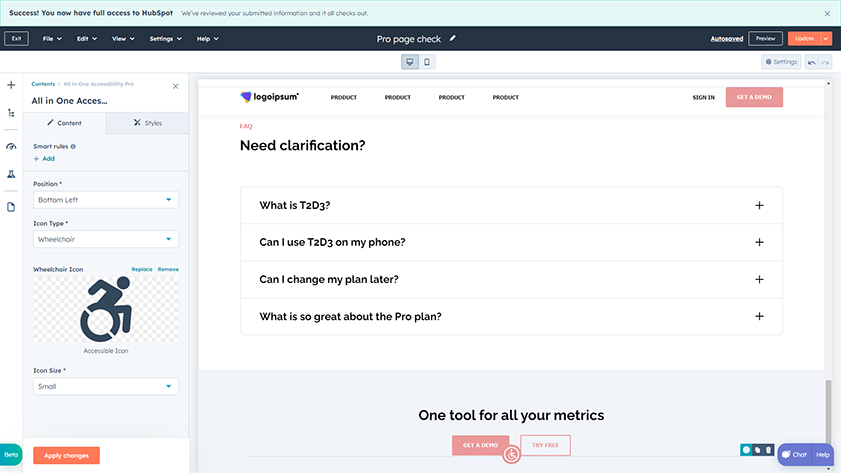Click the last PRODUCT nav item

[x=506, y=98]
